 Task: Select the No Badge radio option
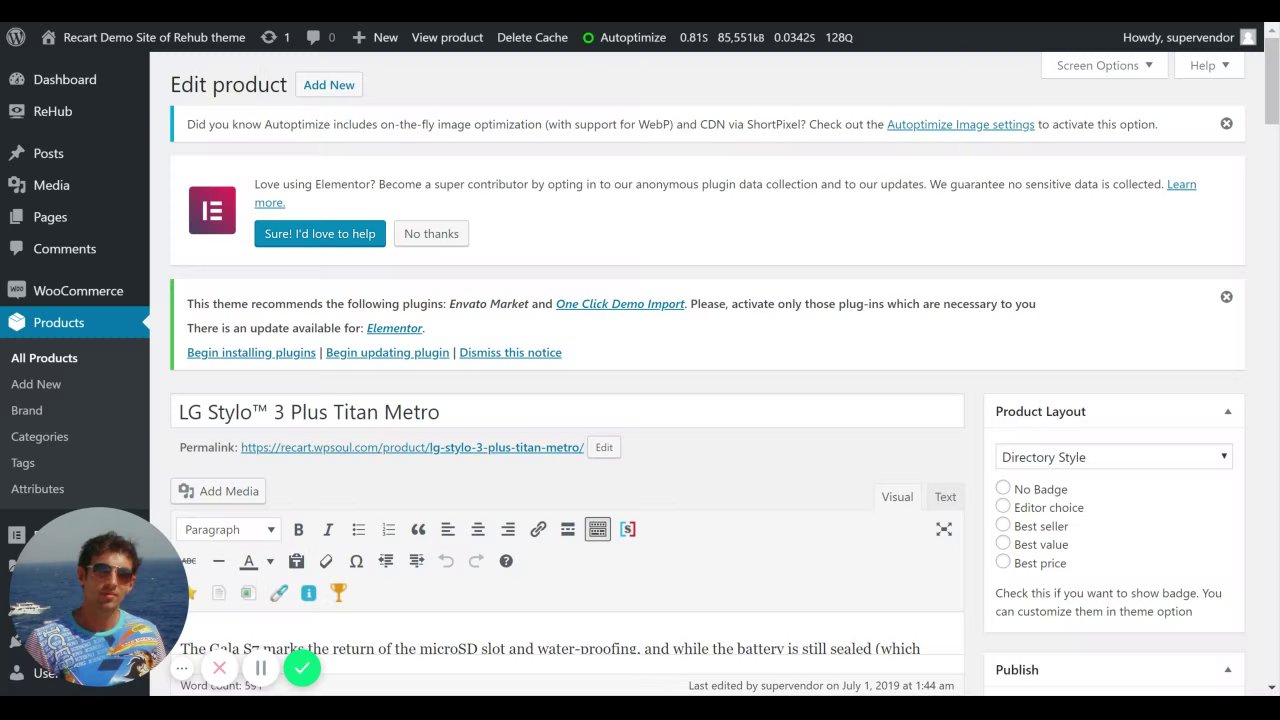1003,488
